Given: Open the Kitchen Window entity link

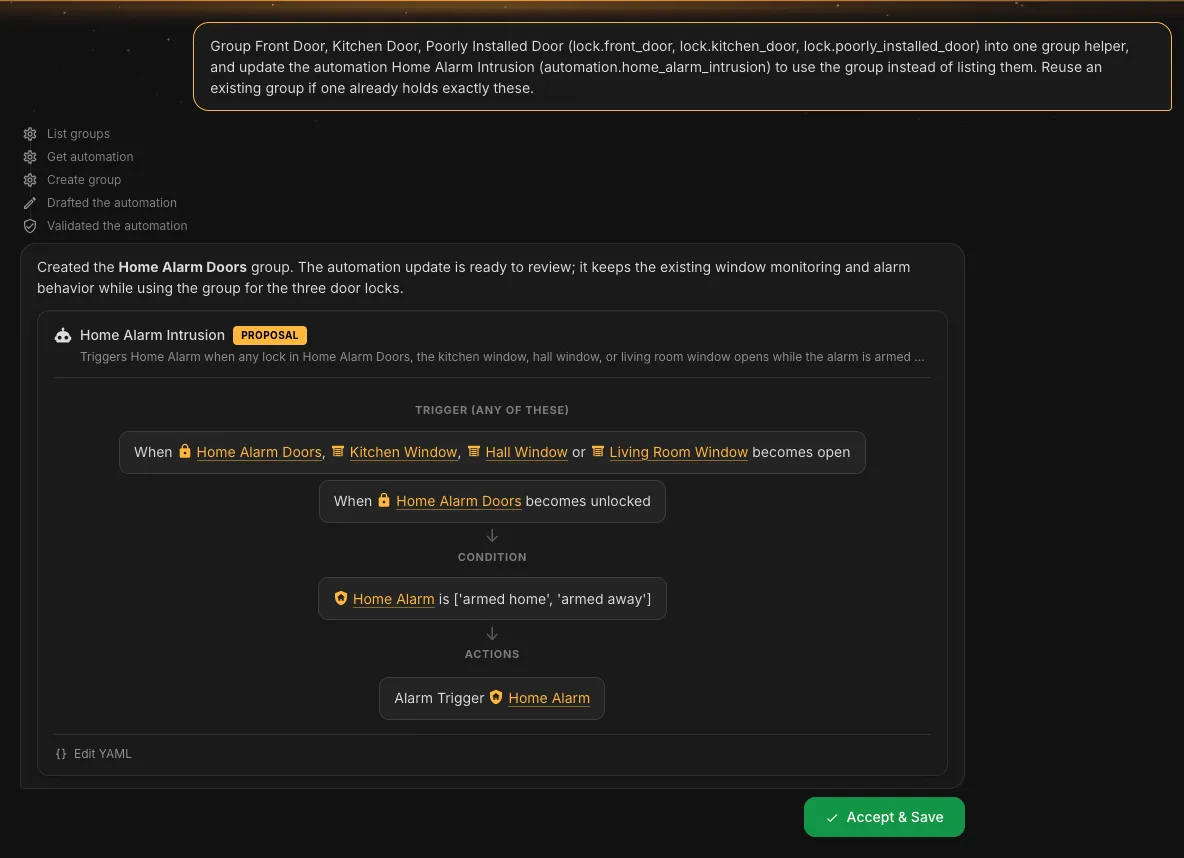Looking at the screenshot, I should [403, 452].
